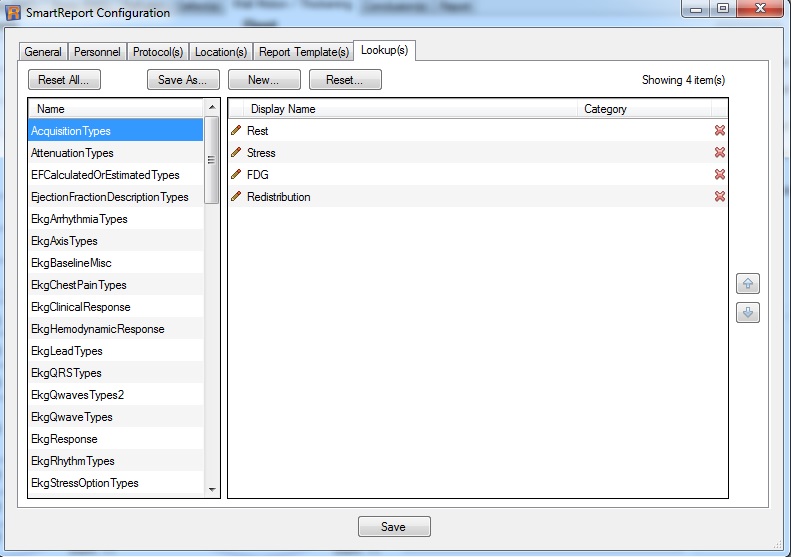This screenshot has width=791, height=557.
Task: Move selected item down with arrow button
Action: [747, 313]
